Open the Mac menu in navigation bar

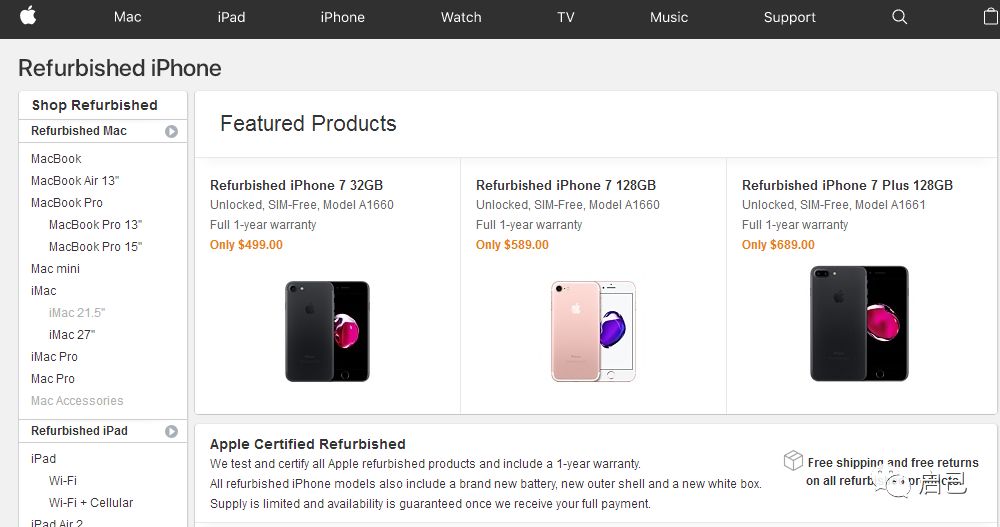(x=127, y=17)
